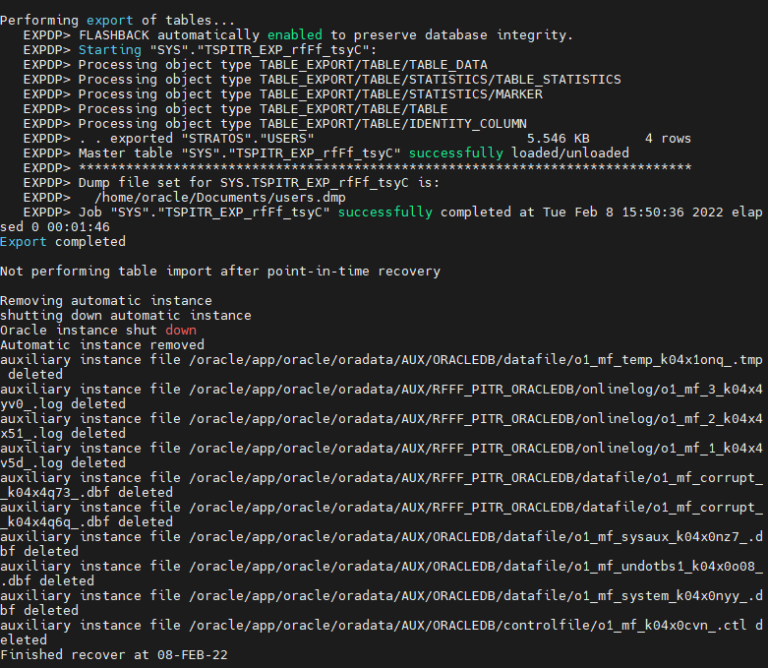Click "successfully loaded/unloaded" in Master table line
Image resolution: width=768 pixels, height=668 pixels.
pos(519,153)
